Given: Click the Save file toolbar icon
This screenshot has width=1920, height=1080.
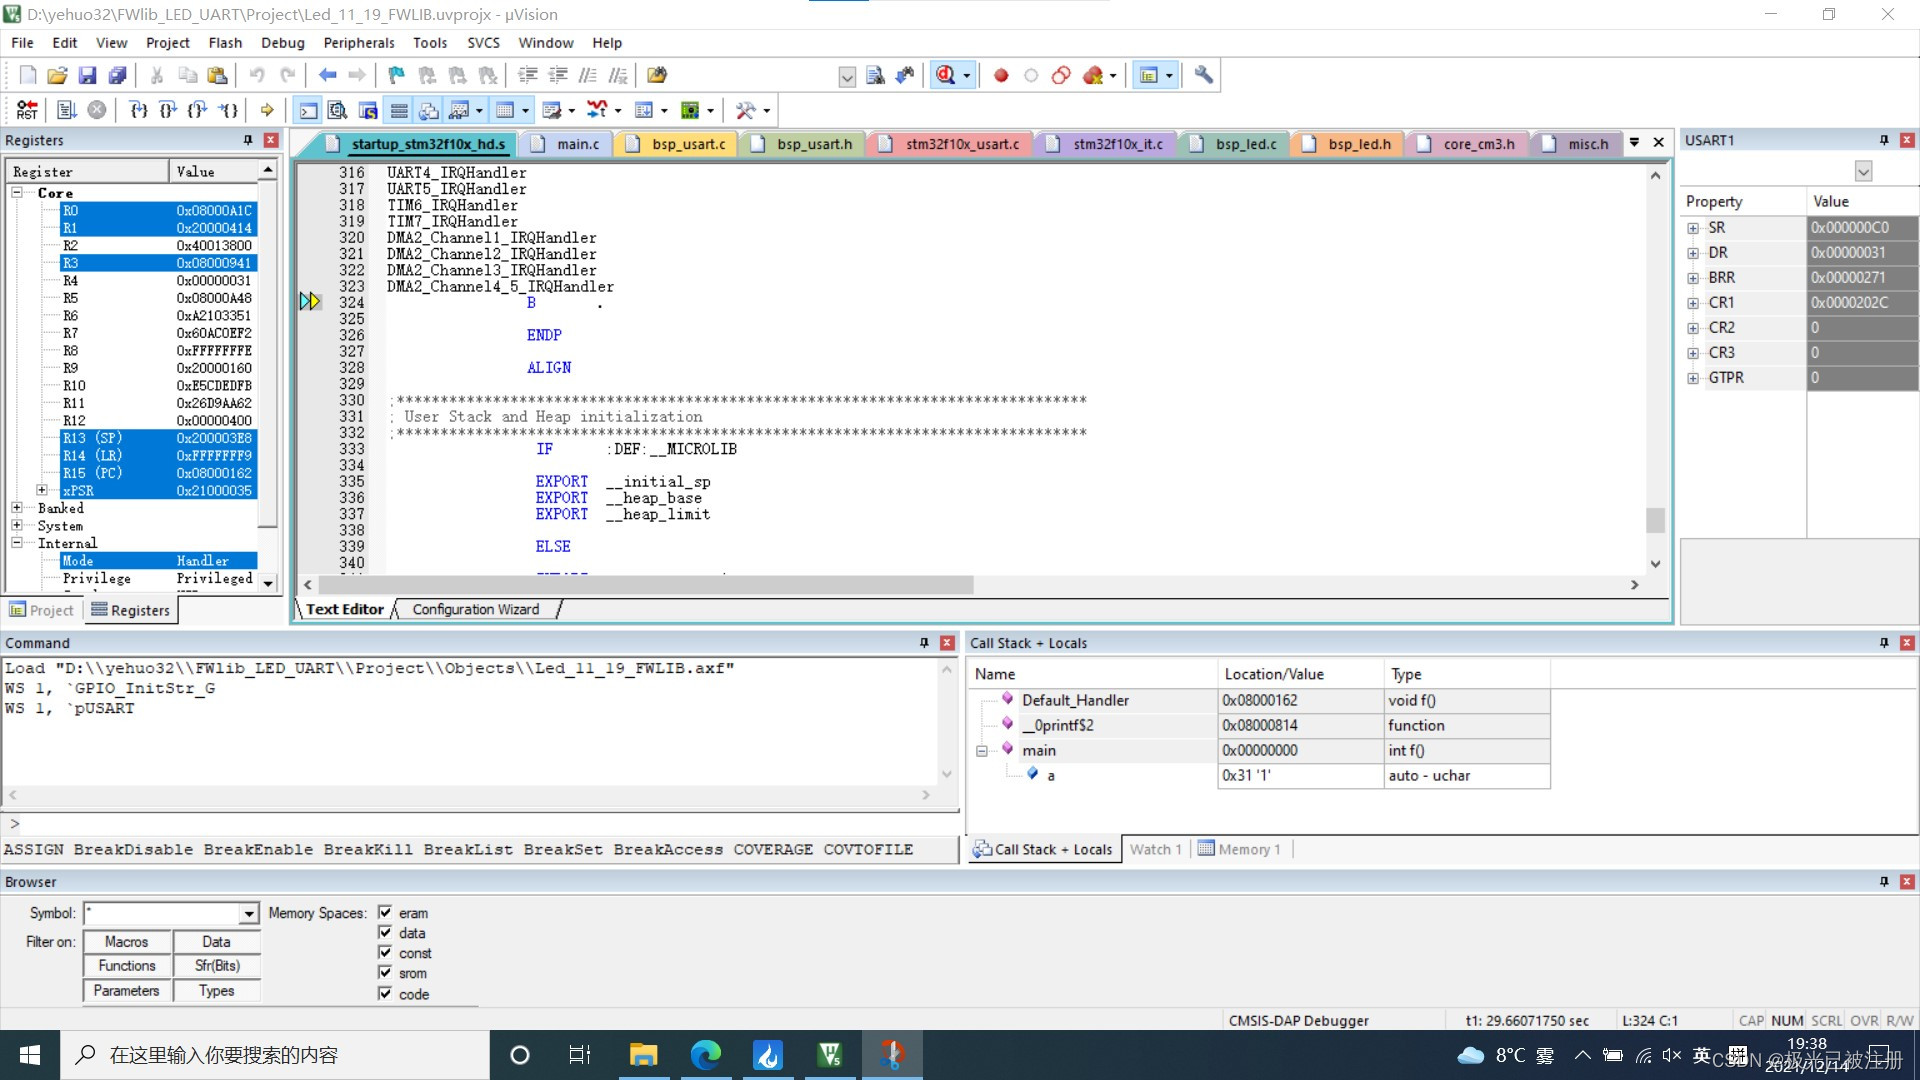Looking at the screenshot, I should point(87,75).
